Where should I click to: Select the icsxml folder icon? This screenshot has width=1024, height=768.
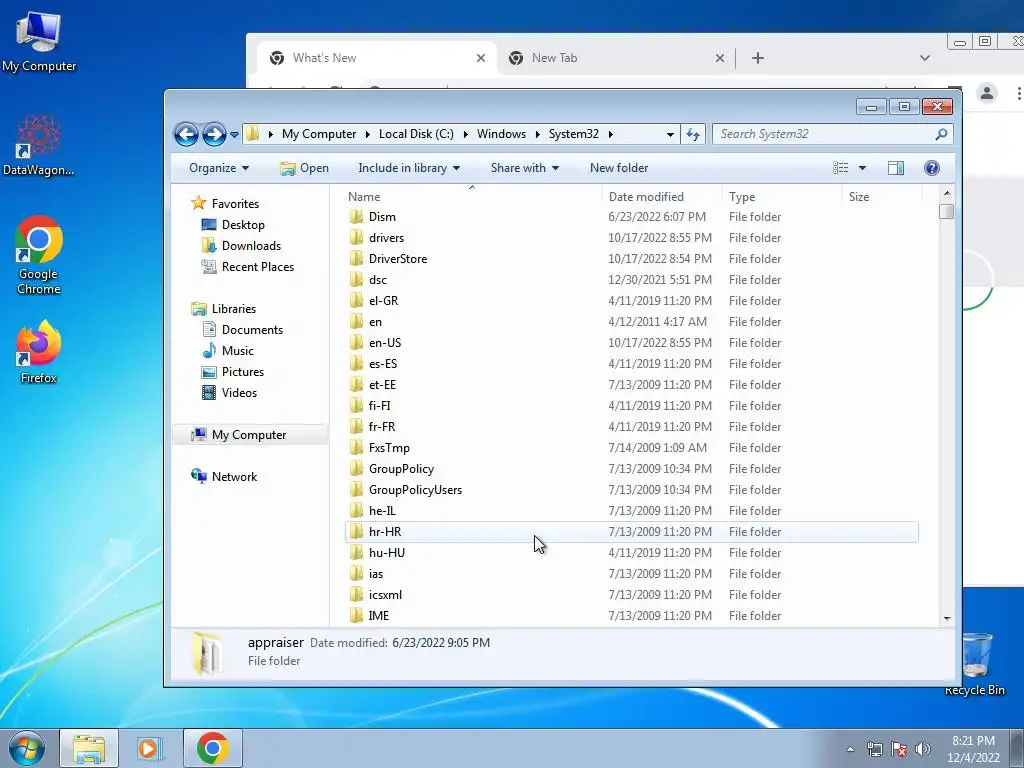[x=356, y=595]
